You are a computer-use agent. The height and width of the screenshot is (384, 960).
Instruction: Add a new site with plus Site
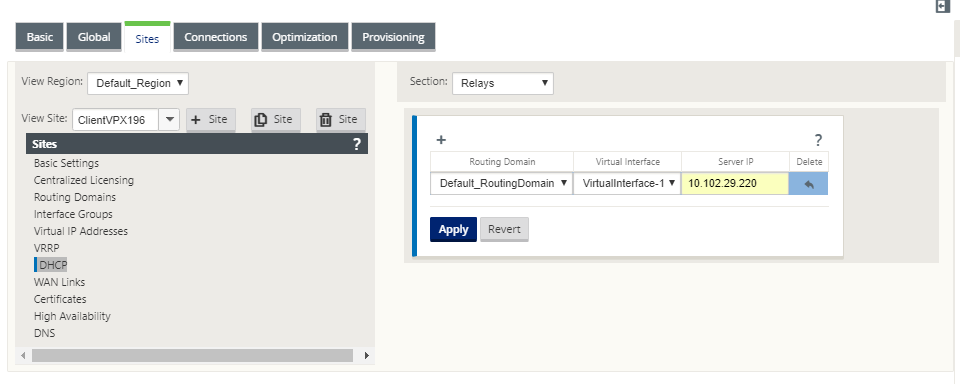click(x=211, y=119)
